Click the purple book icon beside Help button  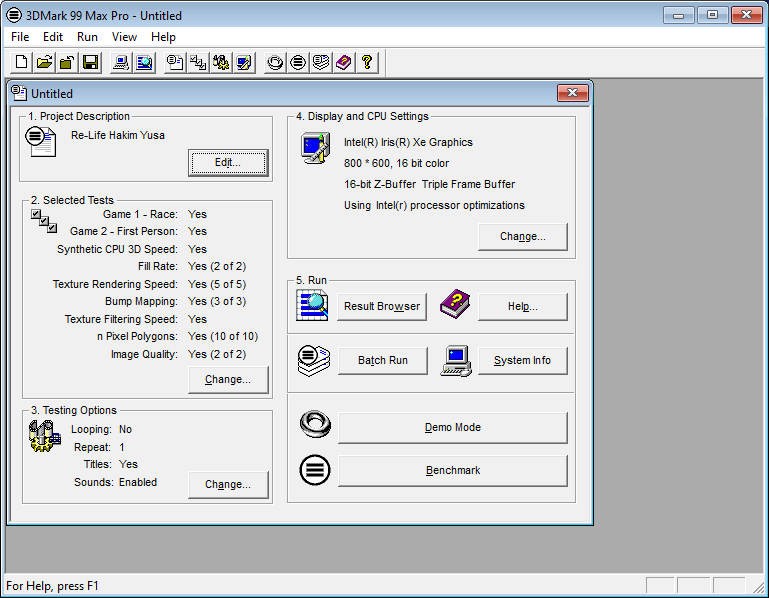[x=455, y=304]
